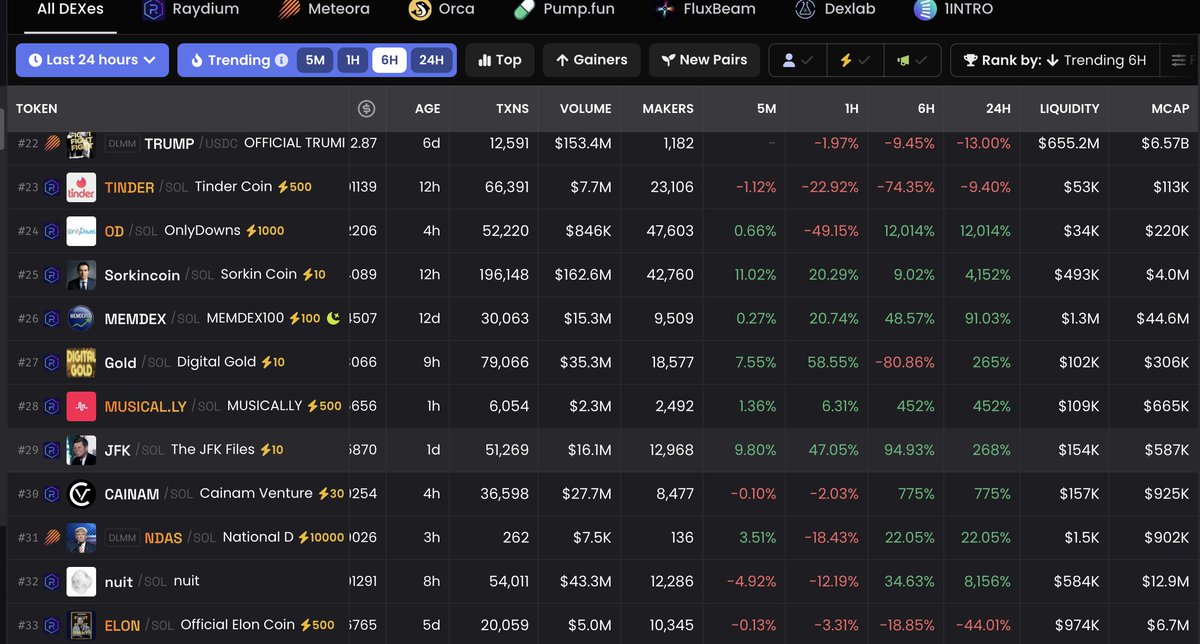Sort by the TXNS column header

[513, 108]
